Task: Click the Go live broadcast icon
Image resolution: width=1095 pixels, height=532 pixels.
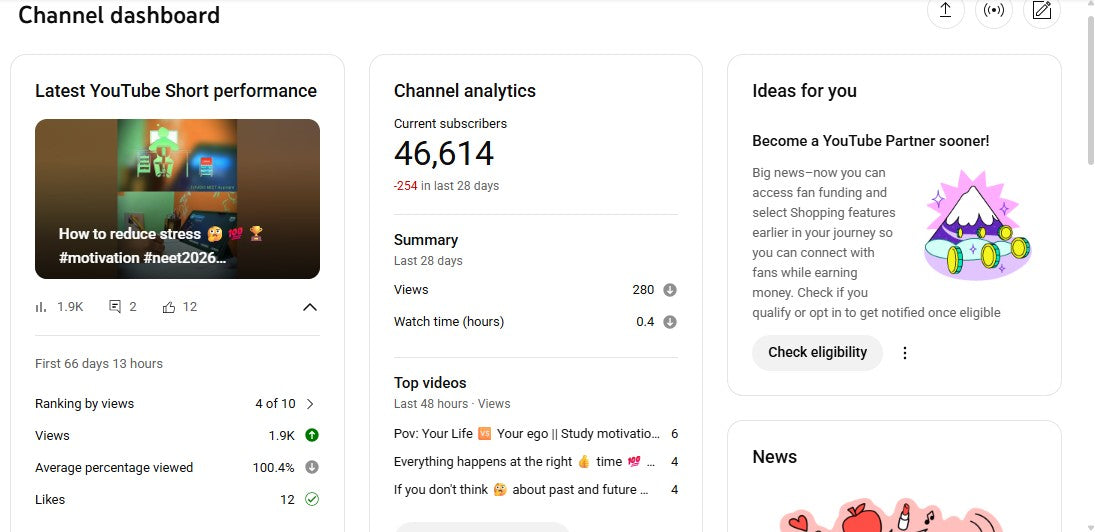Action: [x=993, y=11]
